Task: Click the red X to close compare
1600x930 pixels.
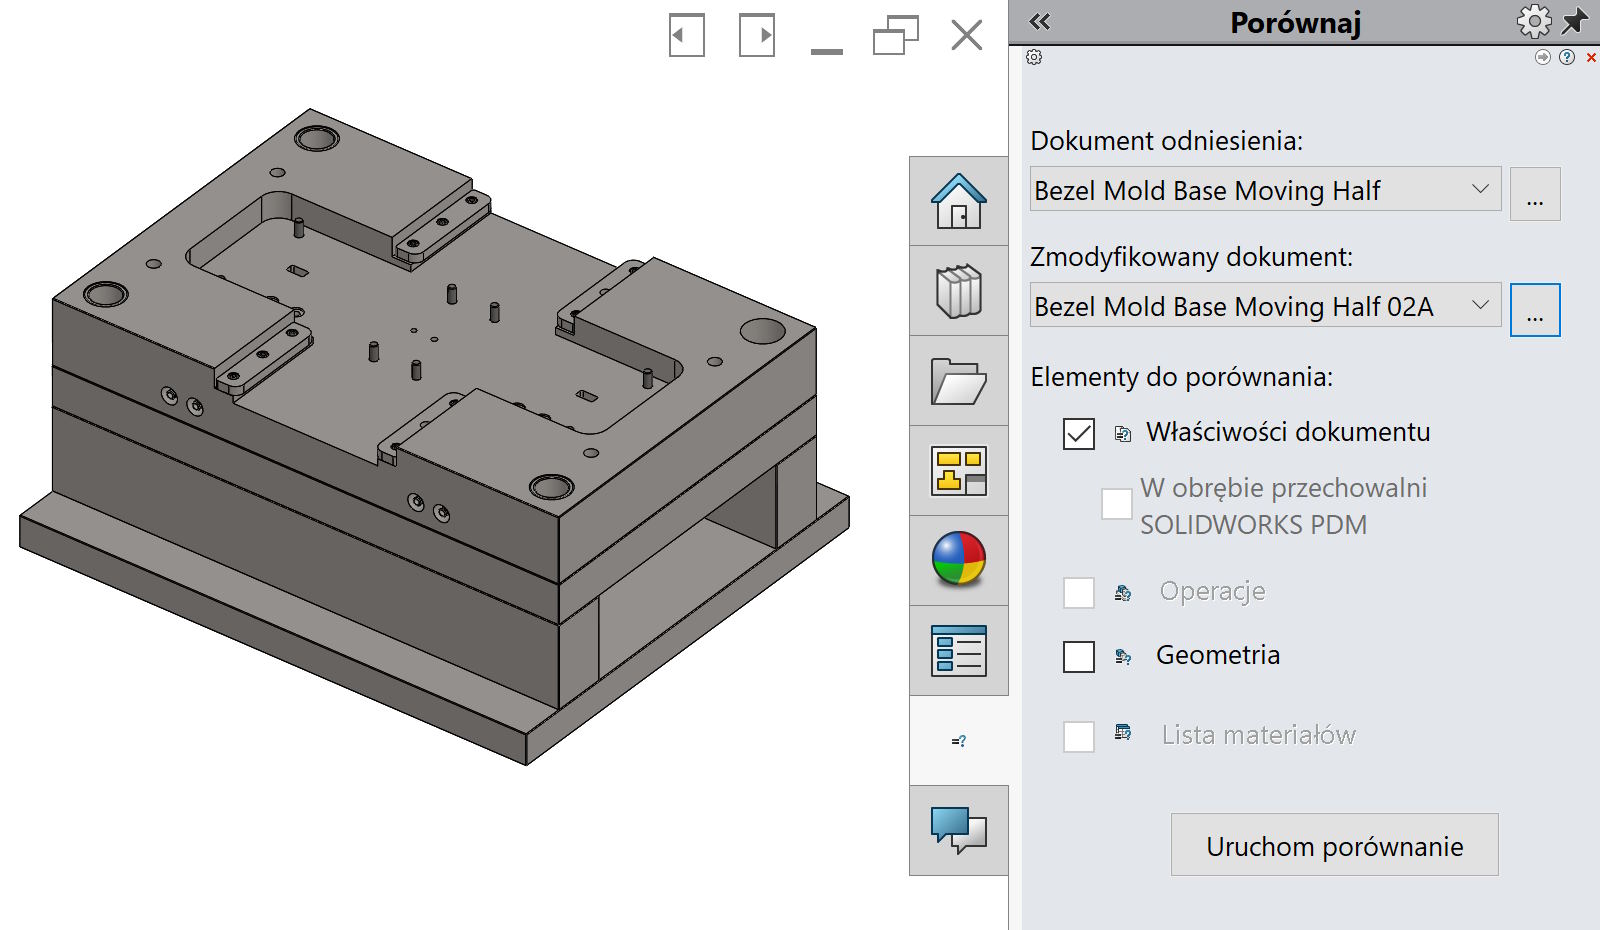Action: pyautogui.click(x=1591, y=58)
